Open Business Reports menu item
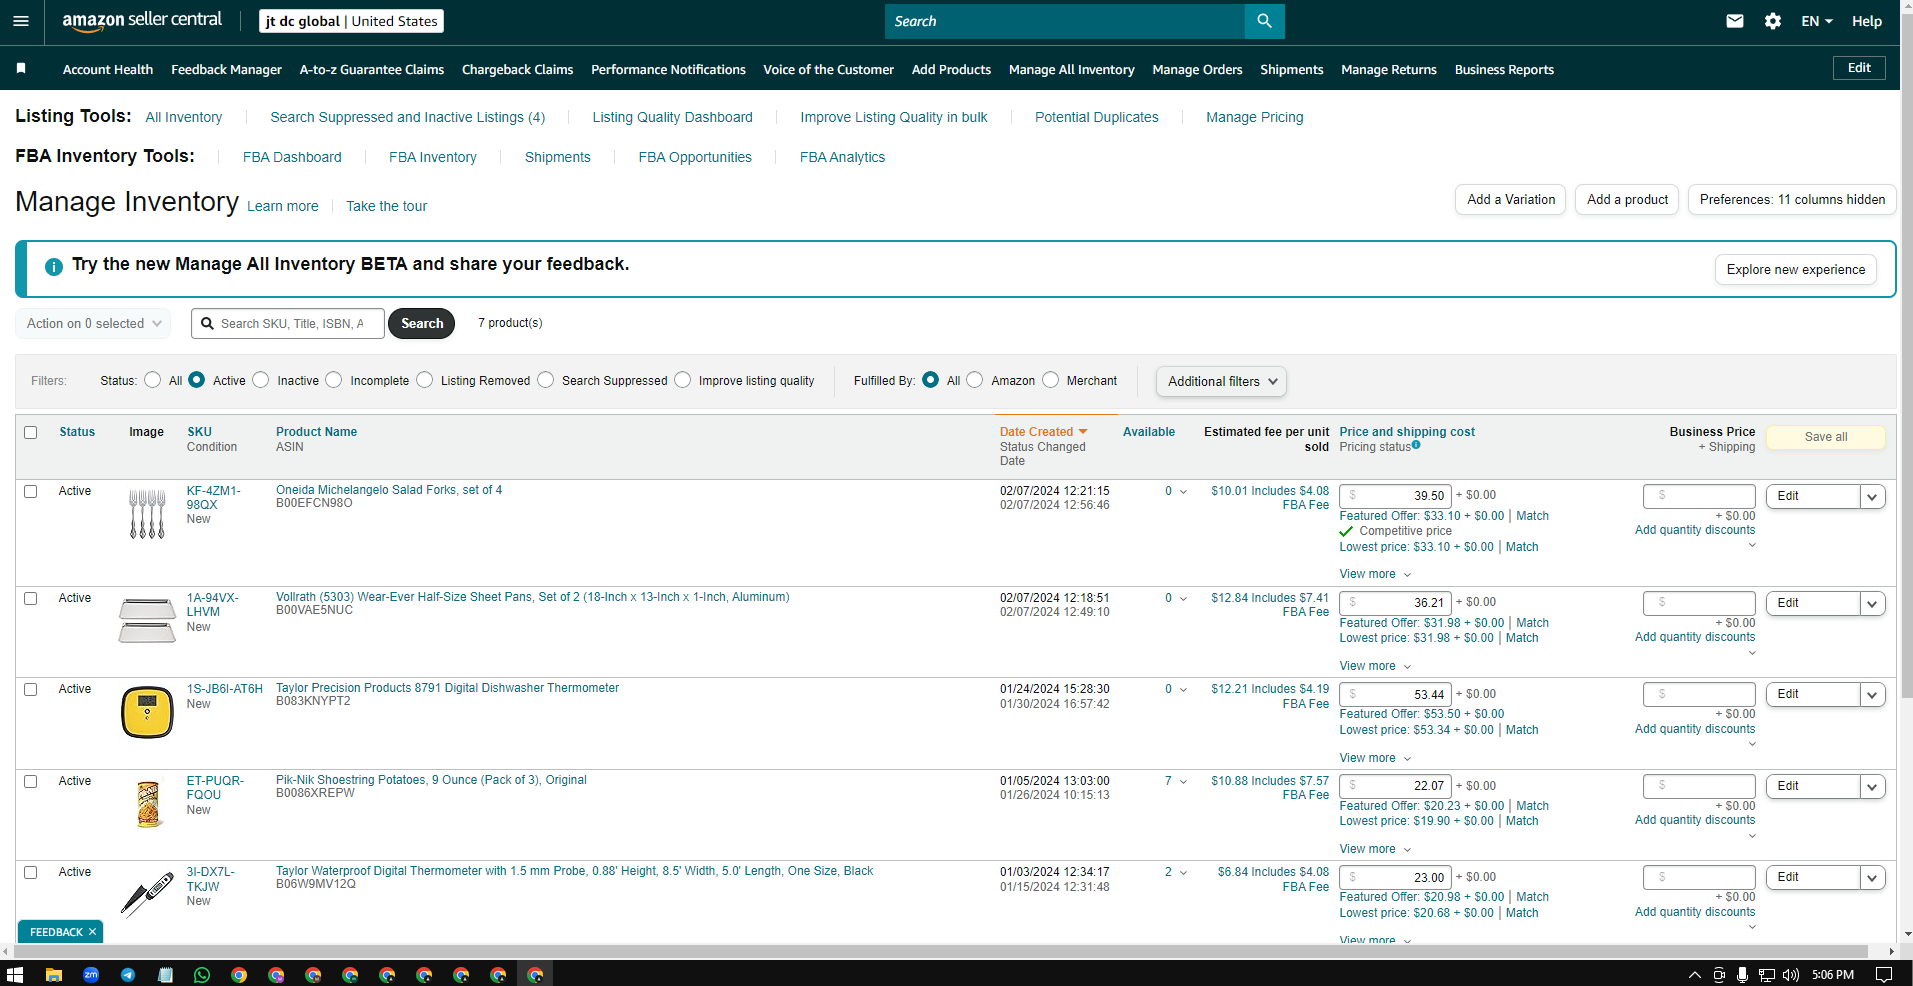Viewport: 1913px width, 986px height. click(1504, 70)
